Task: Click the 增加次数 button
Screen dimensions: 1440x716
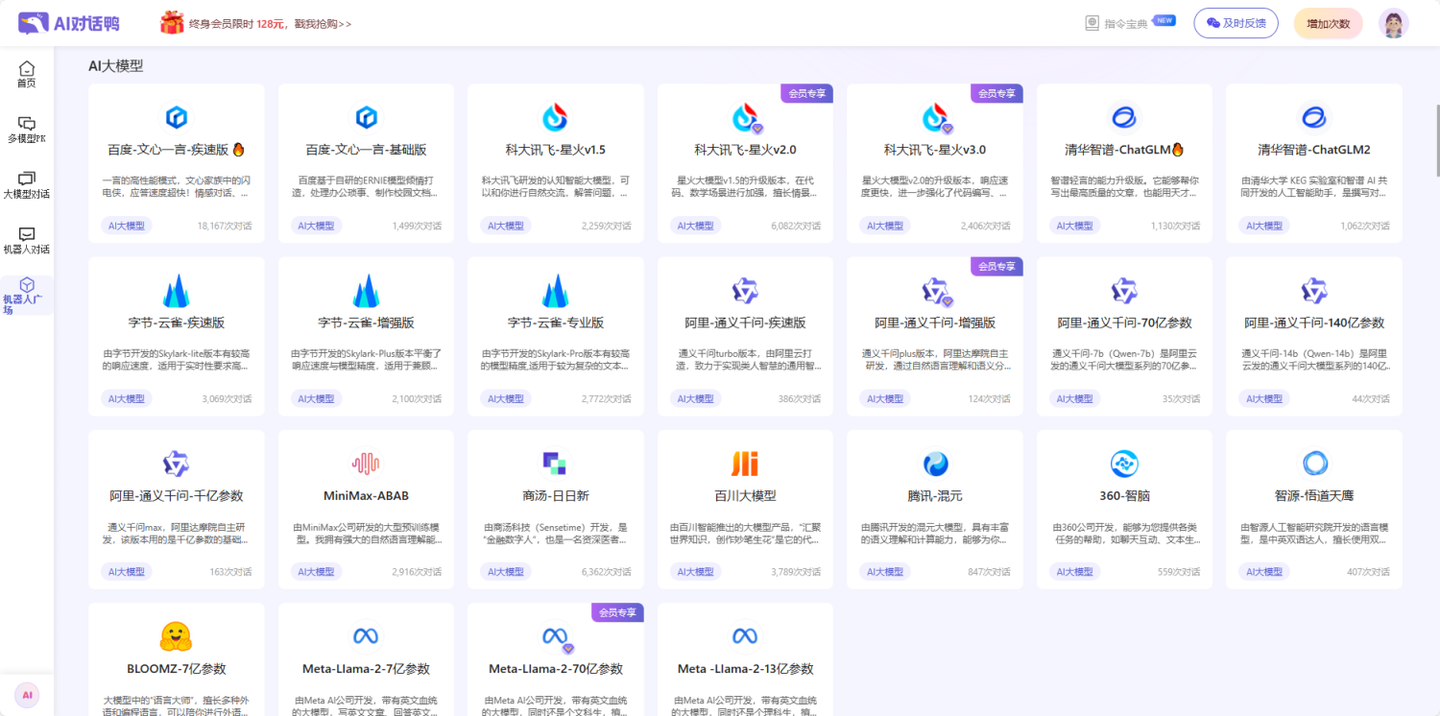Action: pos(1328,23)
